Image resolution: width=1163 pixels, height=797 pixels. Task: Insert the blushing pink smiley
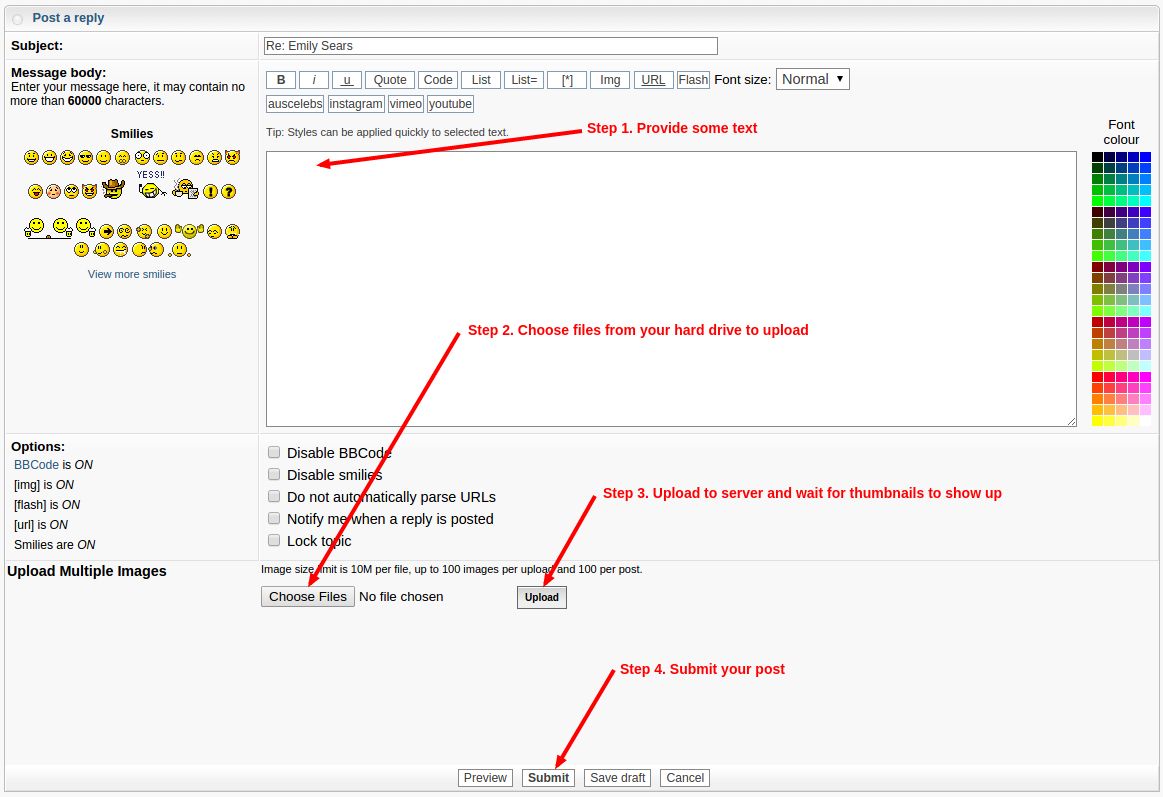click(53, 191)
